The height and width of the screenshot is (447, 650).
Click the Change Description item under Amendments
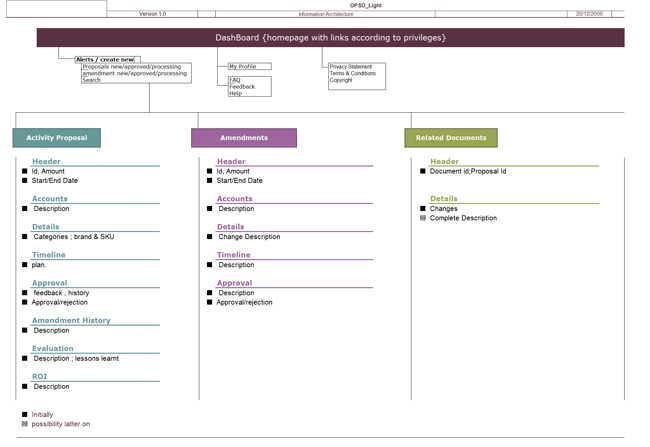click(x=249, y=237)
